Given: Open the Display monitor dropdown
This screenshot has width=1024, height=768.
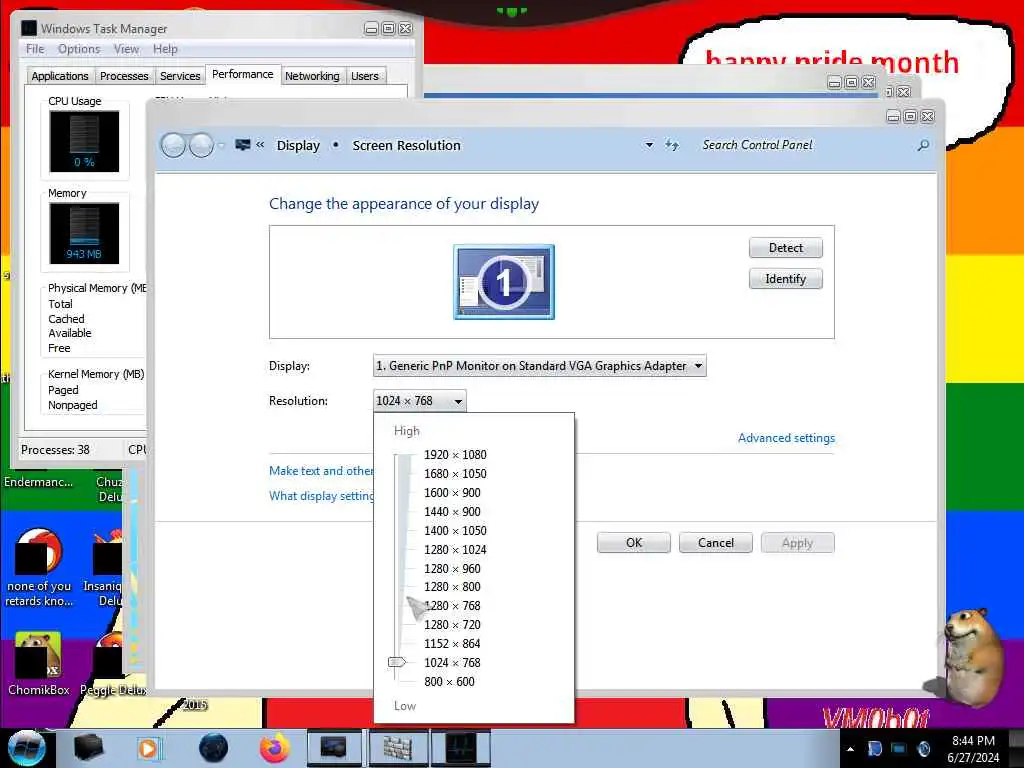Looking at the screenshot, I should click(539, 366).
